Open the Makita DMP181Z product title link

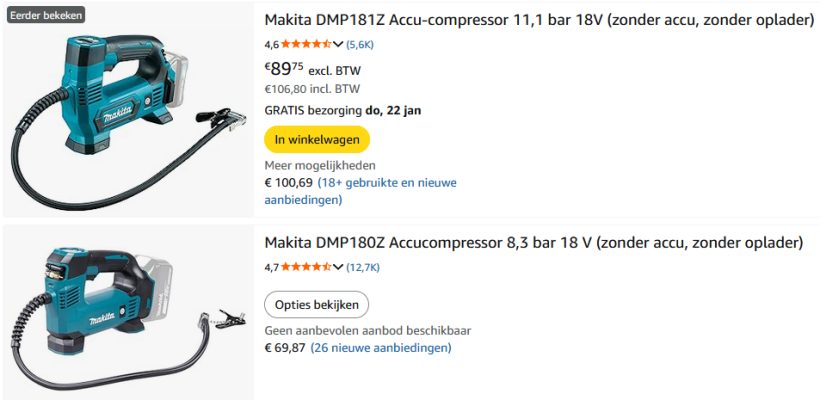539,20
